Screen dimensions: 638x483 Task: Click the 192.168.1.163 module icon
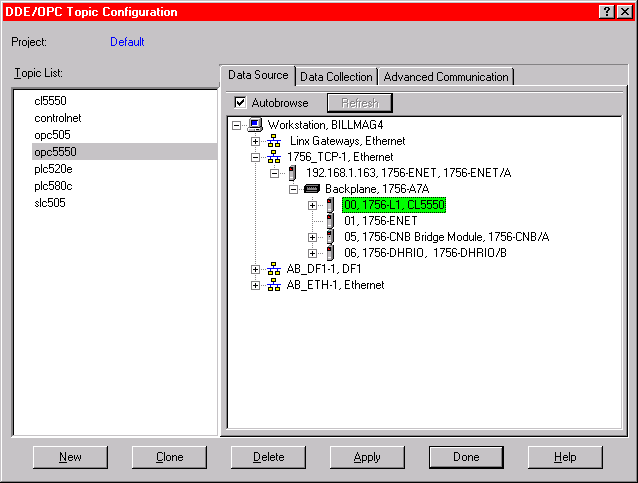point(292,173)
